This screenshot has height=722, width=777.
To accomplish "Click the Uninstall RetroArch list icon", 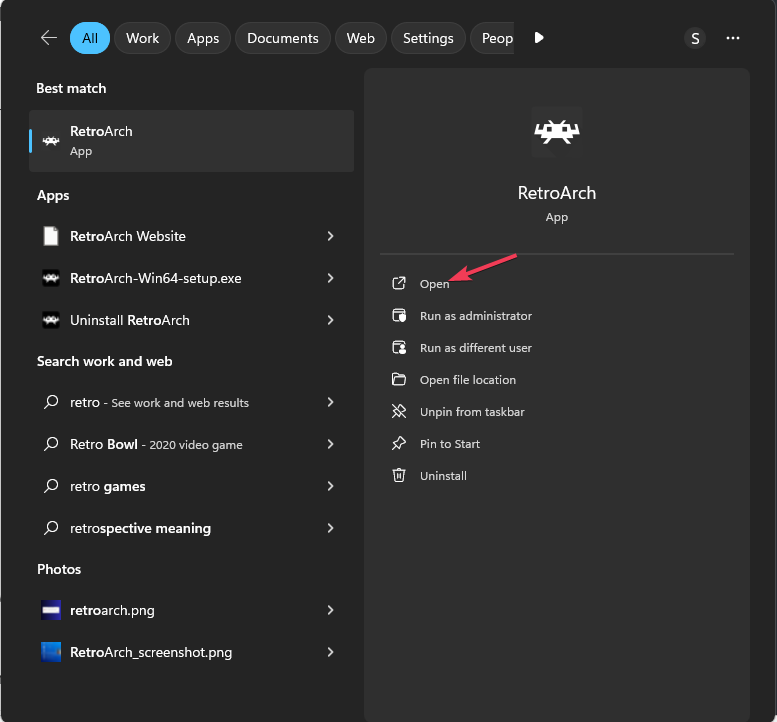I will tap(51, 320).
